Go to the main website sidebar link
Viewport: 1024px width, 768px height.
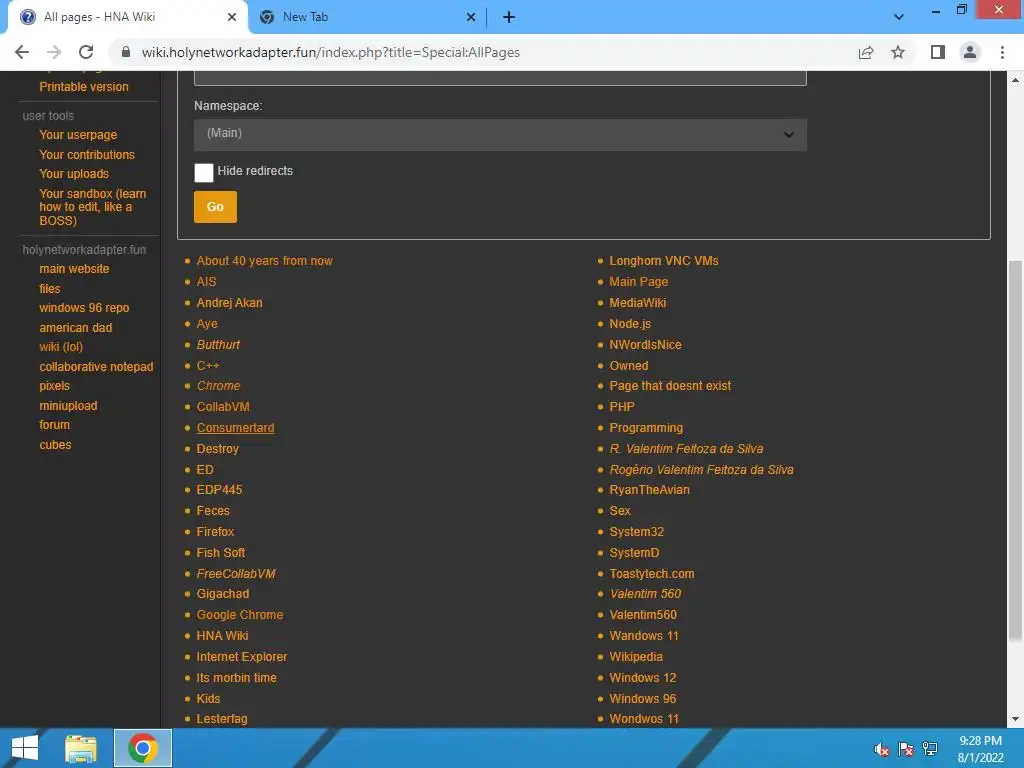74,269
